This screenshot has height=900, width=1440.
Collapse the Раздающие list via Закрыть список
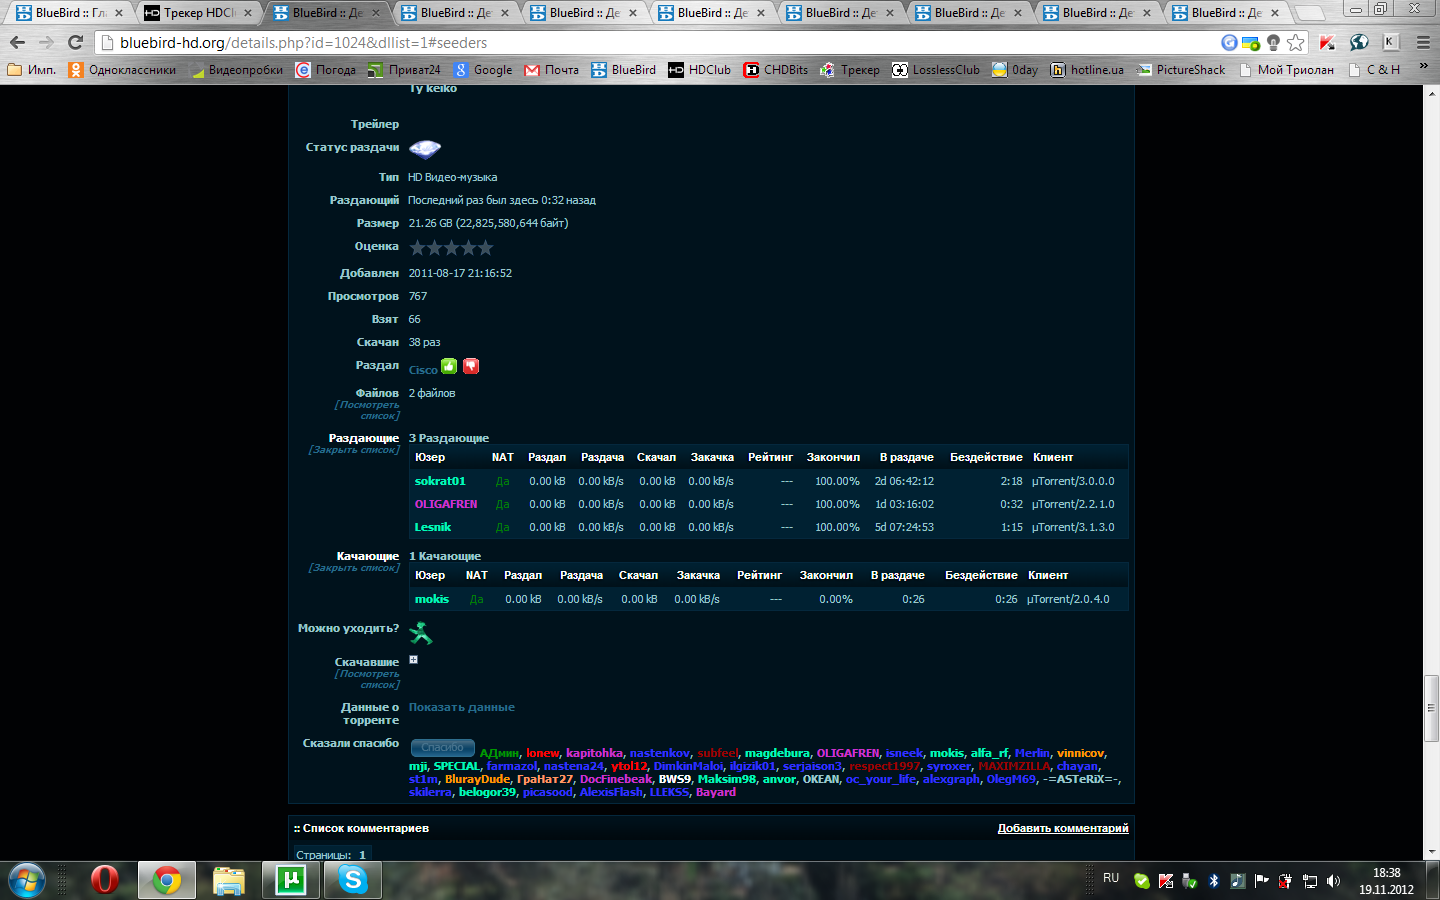(354, 450)
